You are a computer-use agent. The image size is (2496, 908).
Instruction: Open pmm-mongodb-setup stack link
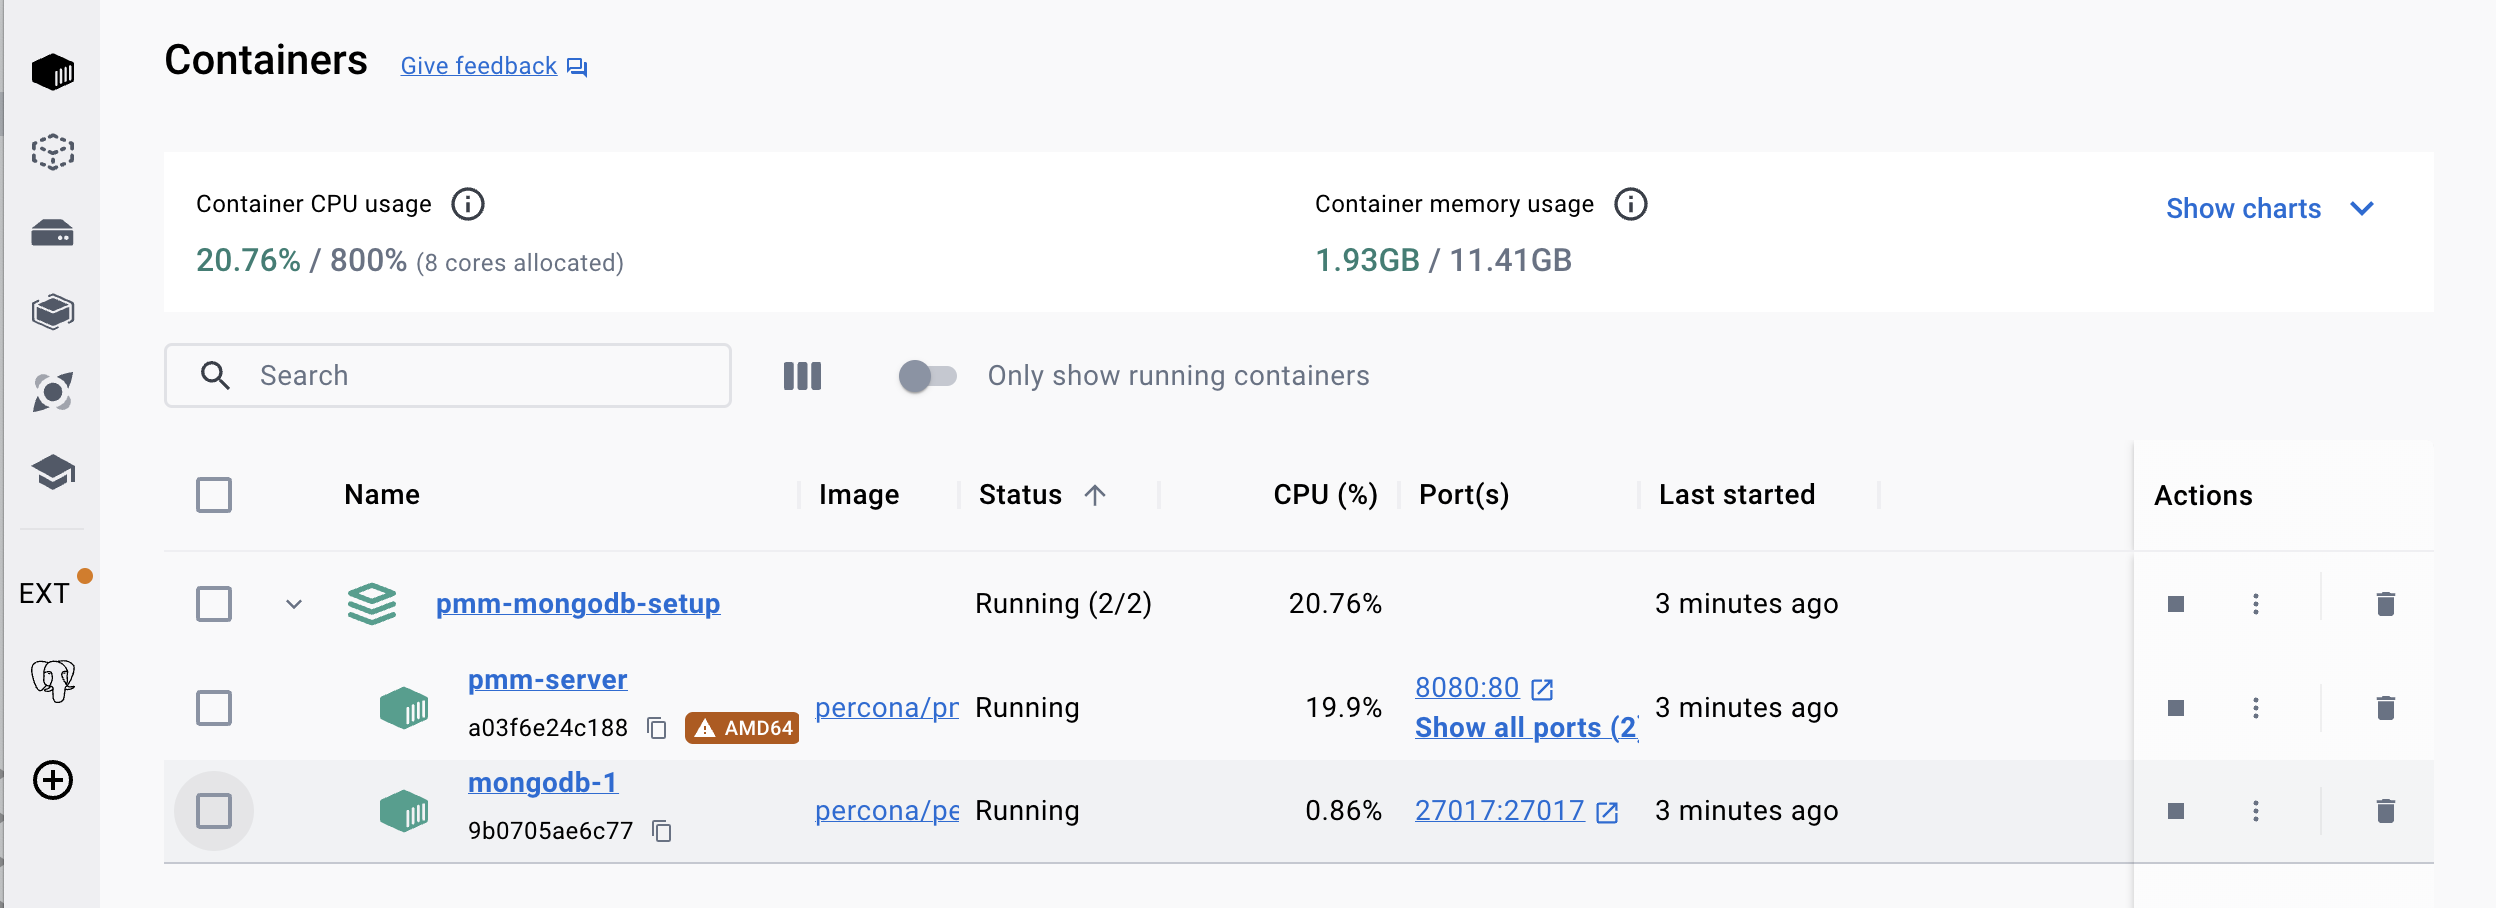pyautogui.click(x=578, y=604)
